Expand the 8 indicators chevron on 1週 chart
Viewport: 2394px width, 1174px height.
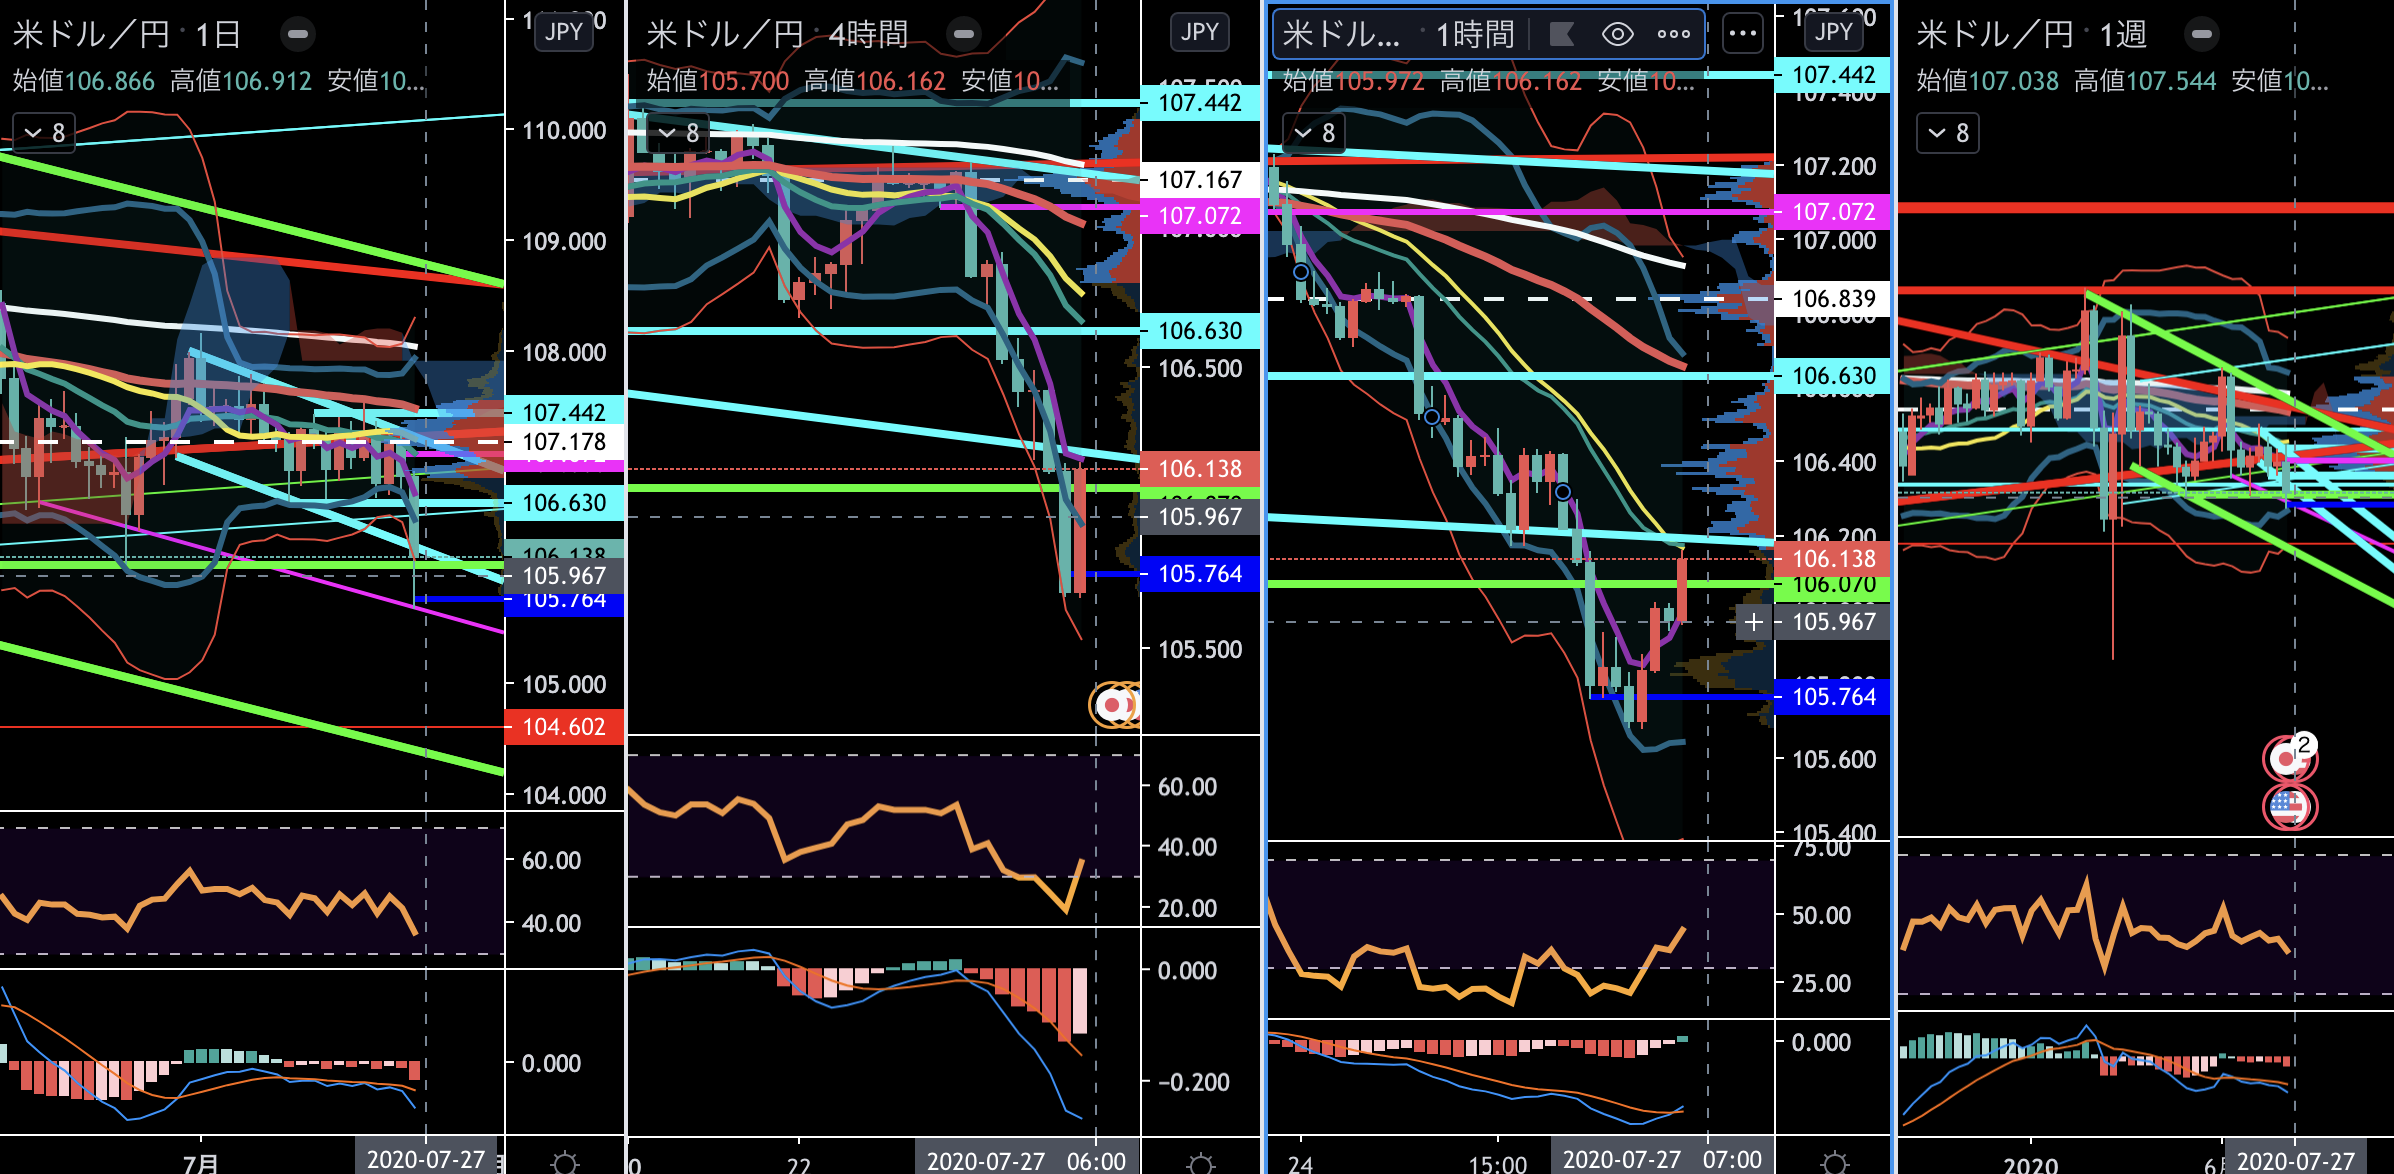pyautogui.click(x=1948, y=133)
